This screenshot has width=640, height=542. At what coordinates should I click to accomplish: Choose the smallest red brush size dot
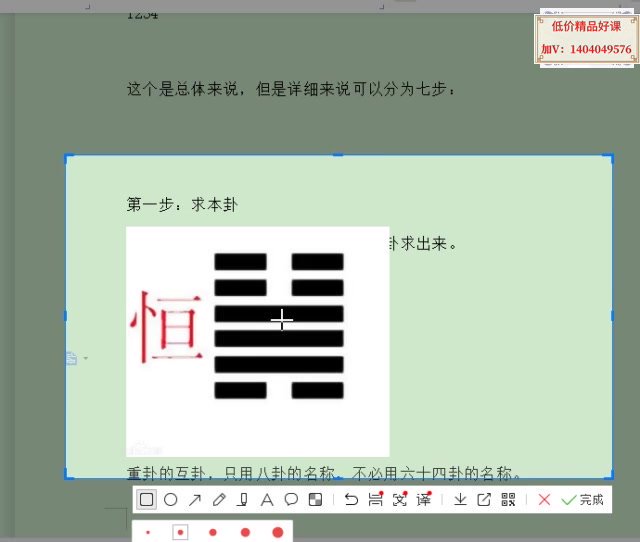point(148,533)
